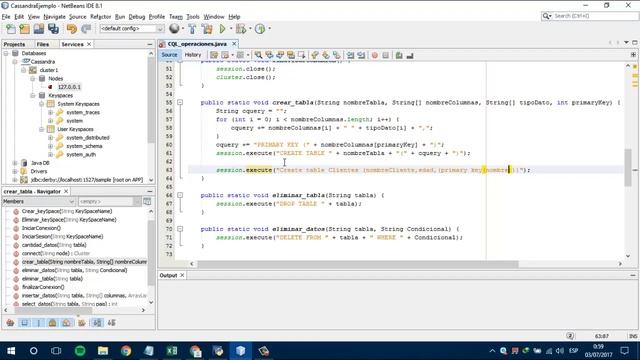
Task: Expand the Java DB node
Action: [15, 163]
